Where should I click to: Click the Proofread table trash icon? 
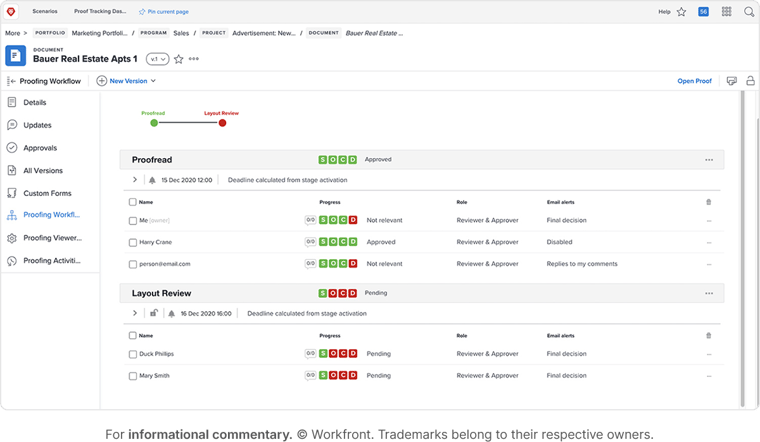[x=709, y=202]
